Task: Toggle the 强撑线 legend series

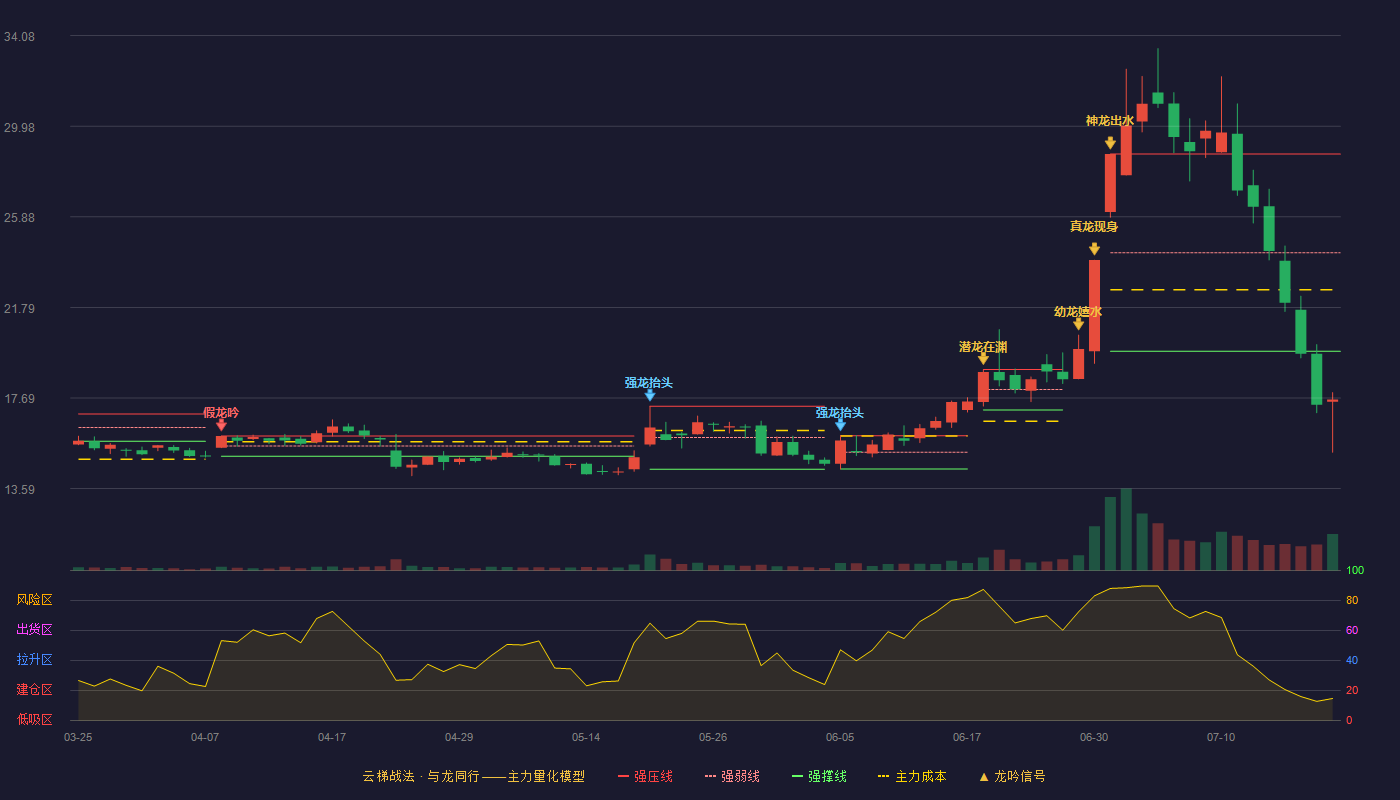Action: pos(819,776)
